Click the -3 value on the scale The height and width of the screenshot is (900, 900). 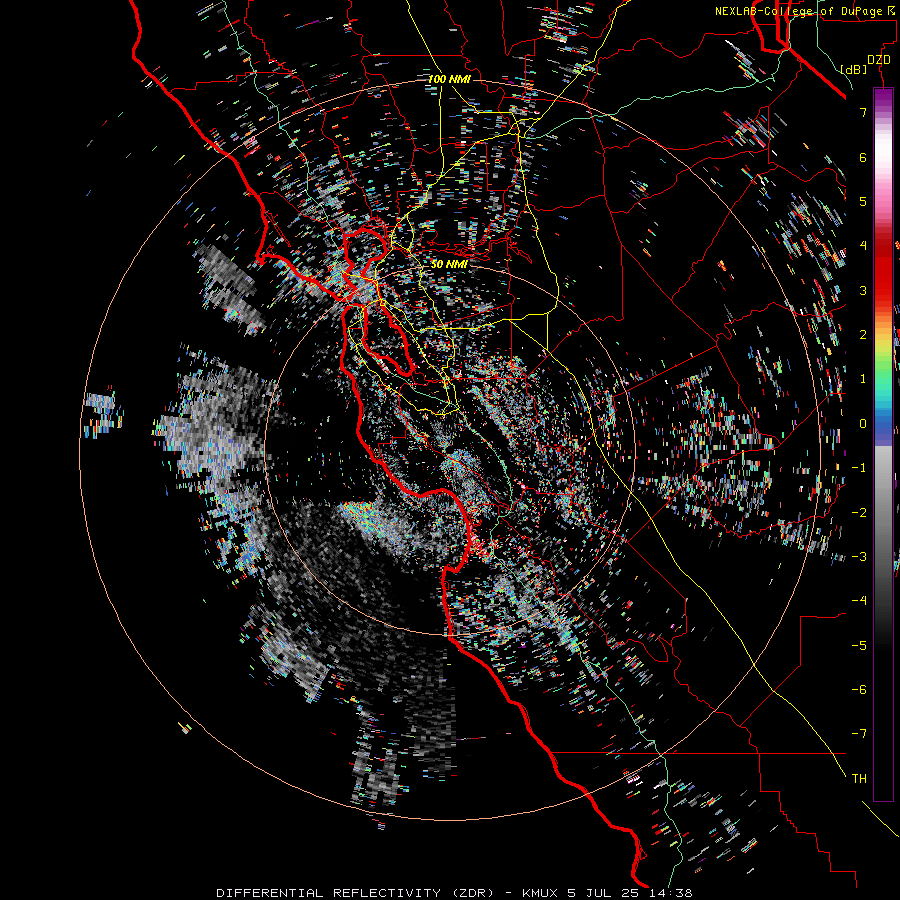(x=859, y=557)
